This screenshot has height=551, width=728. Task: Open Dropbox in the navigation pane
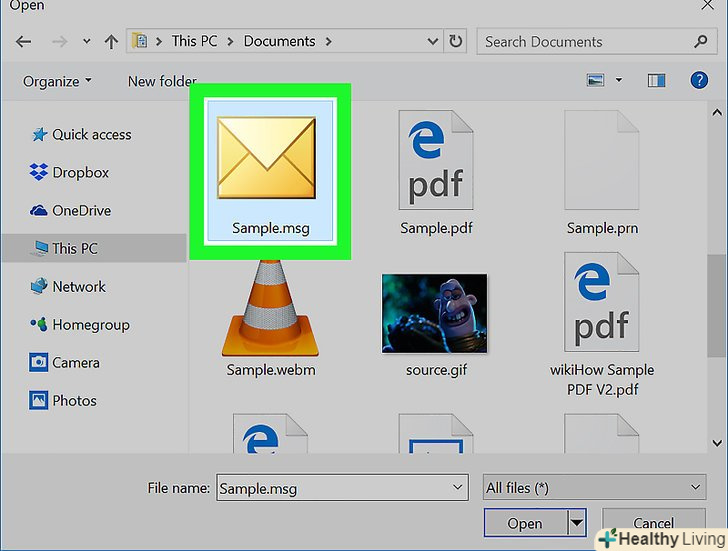pos(80,173)
